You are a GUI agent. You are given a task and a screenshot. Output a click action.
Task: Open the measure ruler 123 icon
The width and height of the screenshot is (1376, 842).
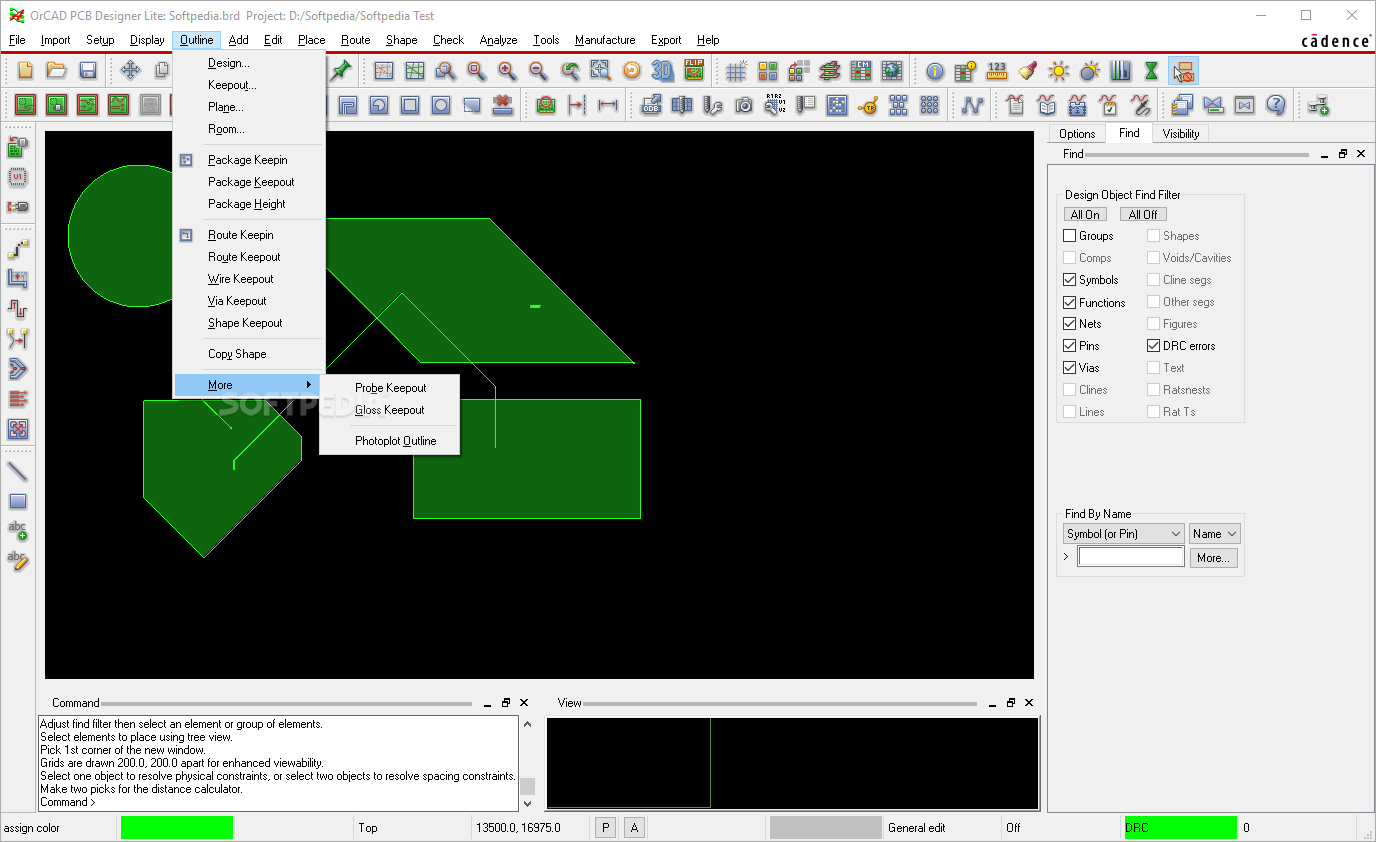click(996, 71)
